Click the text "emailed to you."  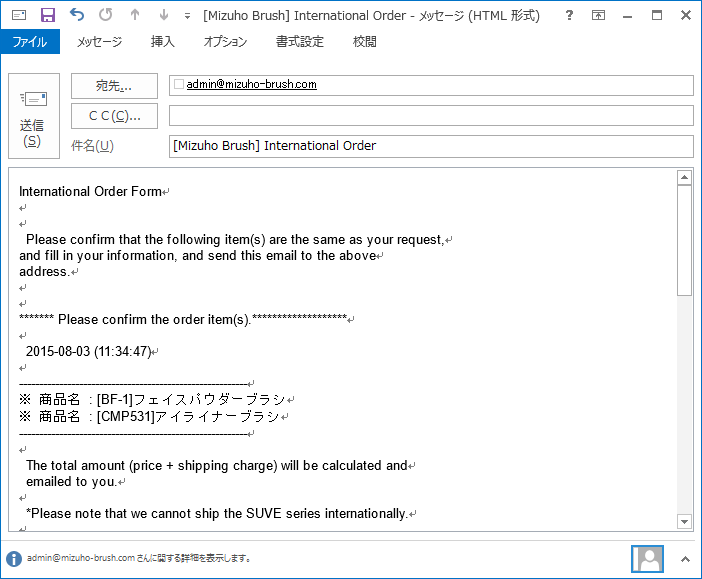tap(72, 482)
